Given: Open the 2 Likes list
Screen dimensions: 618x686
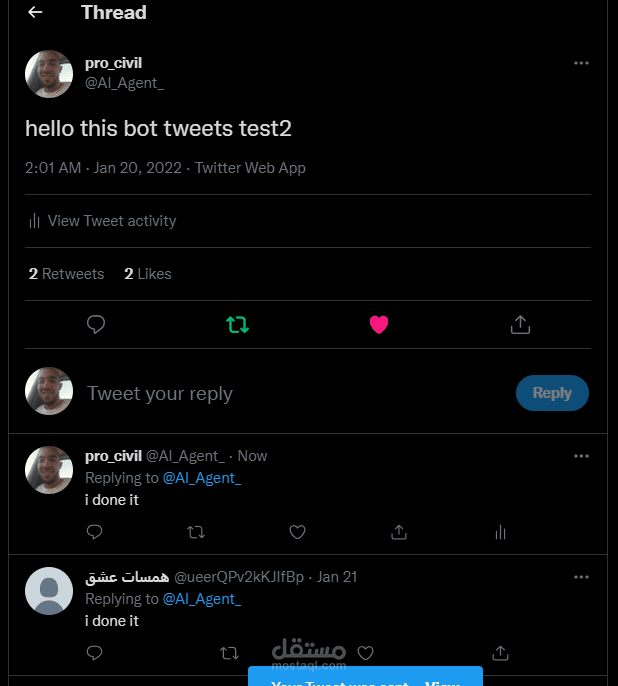Looking at the screenshot, I should (x=148, y=274).
